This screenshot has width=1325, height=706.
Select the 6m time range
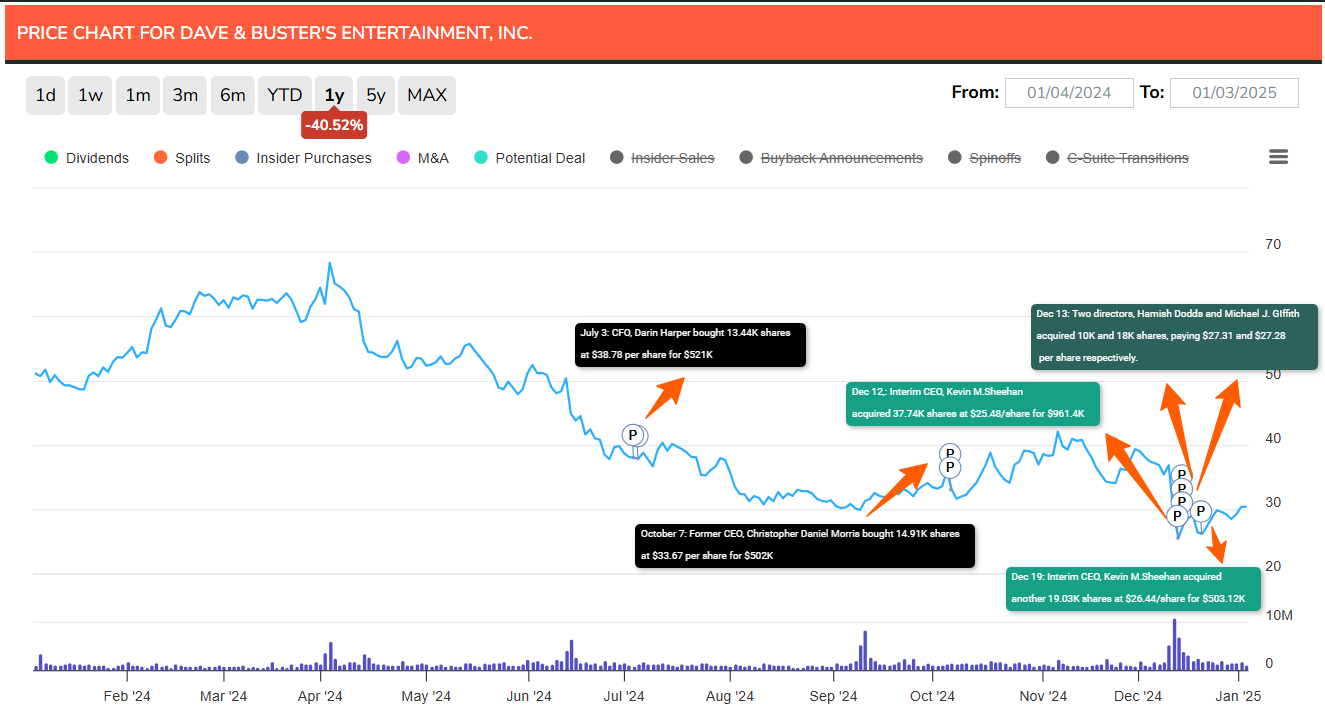click(233, 95)
